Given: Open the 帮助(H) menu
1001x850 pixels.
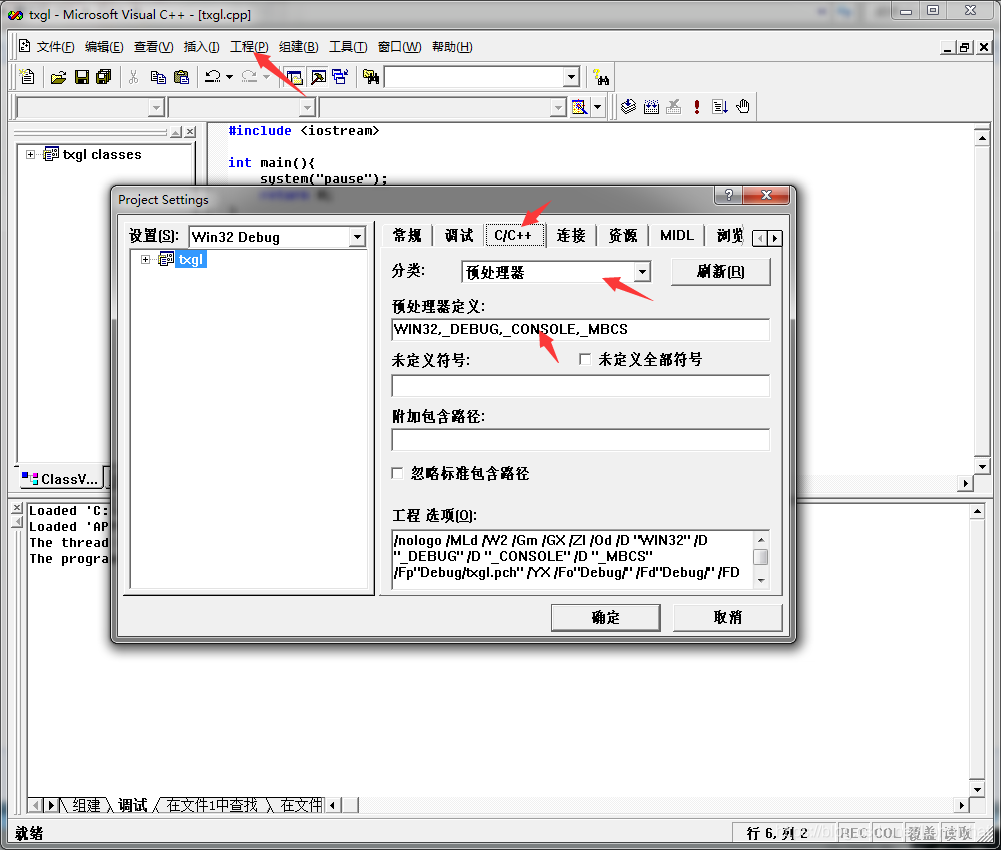Looking at the screenshot, I should 452,47.
